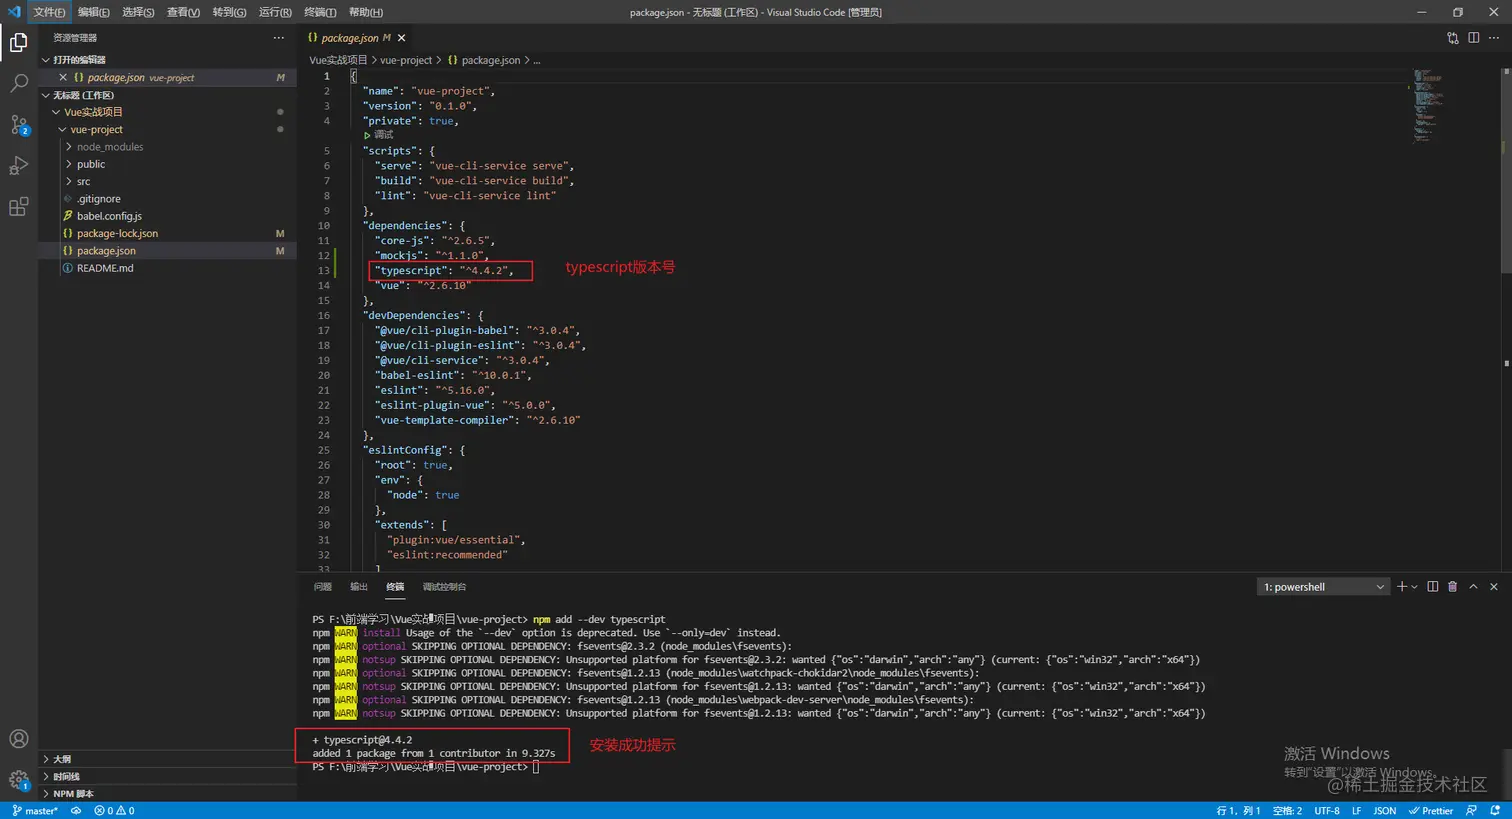The width and height of the screenshot is (1512, 819).
Task: Change the JSON language mode
Action: click(x=1385, y=811)
